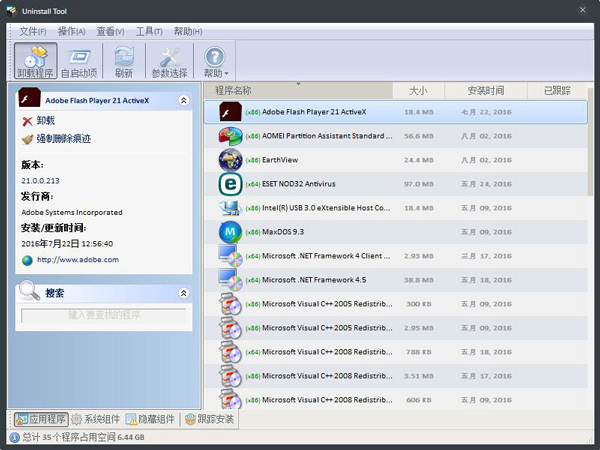Select the Visual C++ 2008 Redistrib 606 KB icon
This screenshot has width=600, height=450.
point(230,399)
